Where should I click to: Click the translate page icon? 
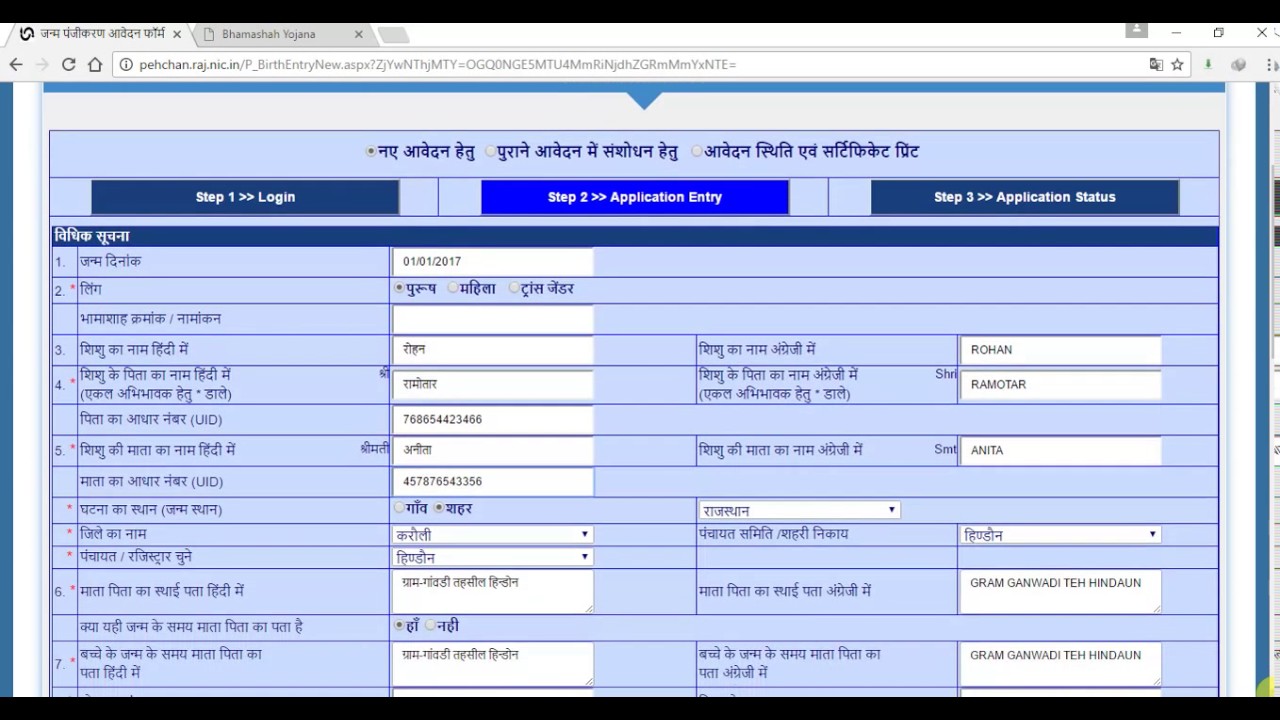coord(1156,64)
